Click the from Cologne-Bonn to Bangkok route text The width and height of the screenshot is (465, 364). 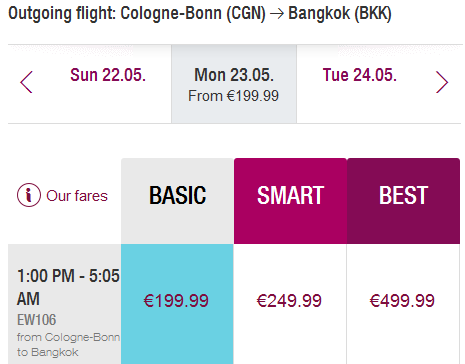pos(68,345)
